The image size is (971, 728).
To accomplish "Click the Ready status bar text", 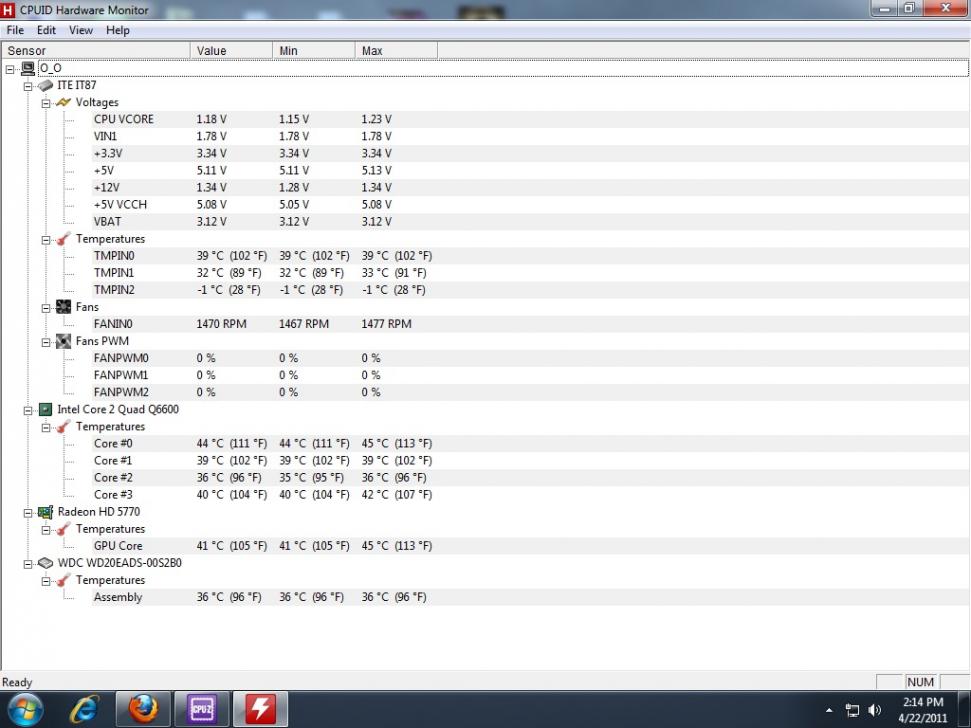I will 17,682.
